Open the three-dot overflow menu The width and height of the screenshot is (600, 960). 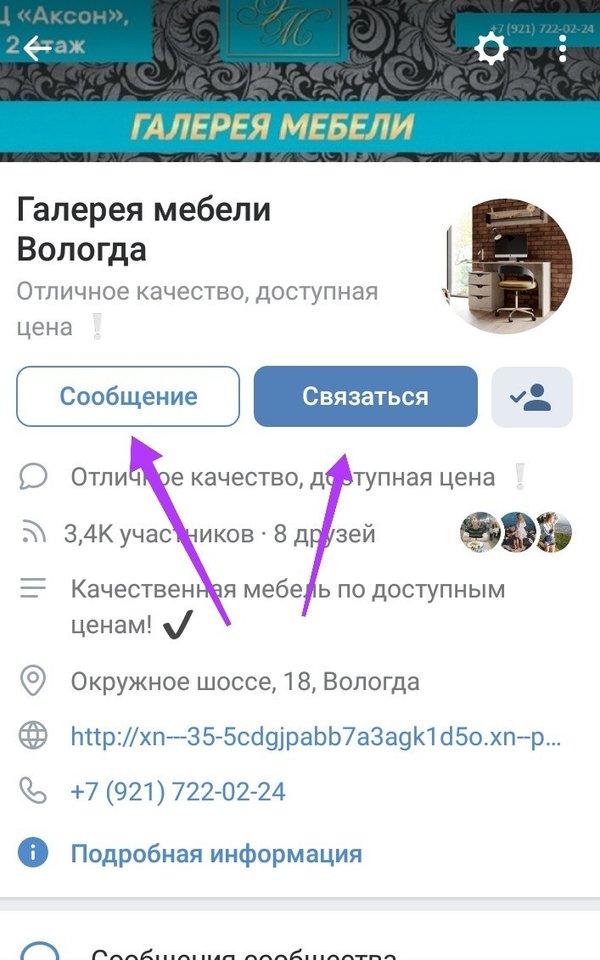pos(563,48)
